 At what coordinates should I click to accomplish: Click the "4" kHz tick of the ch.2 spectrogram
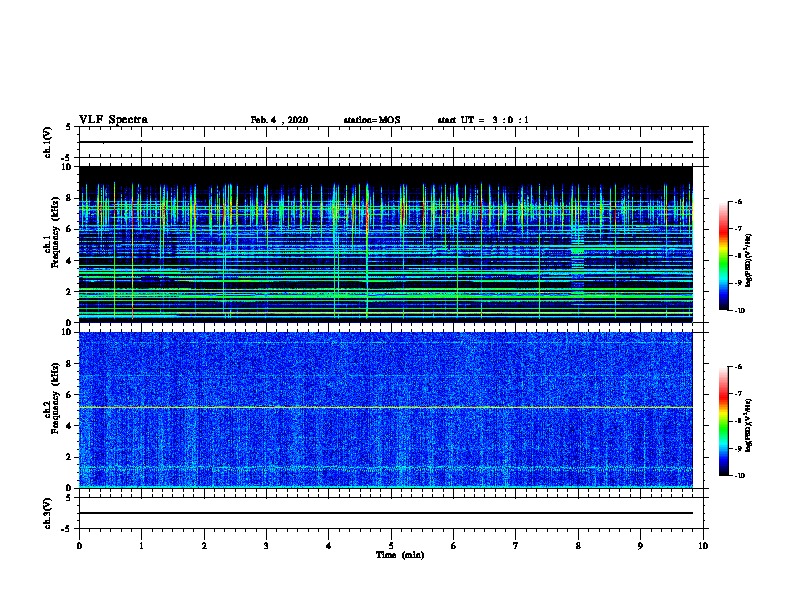(69, 426)
